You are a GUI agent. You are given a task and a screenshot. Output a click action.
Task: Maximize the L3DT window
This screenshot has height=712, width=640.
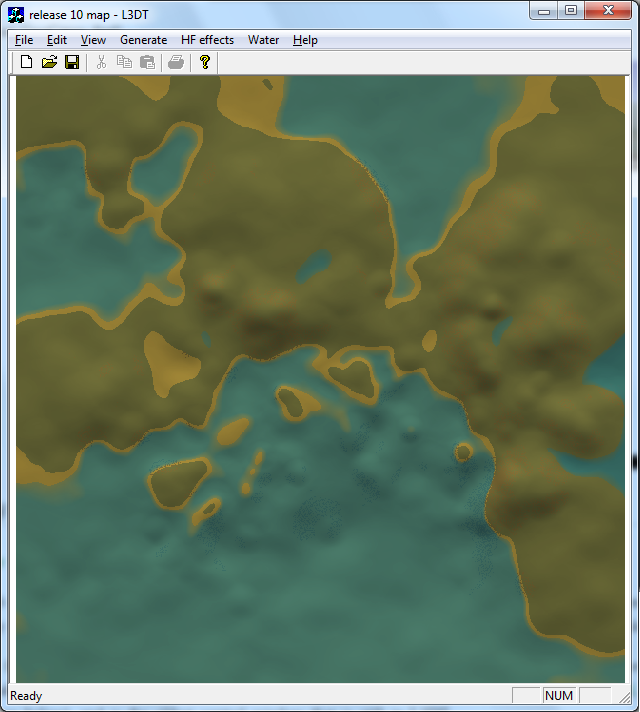pyautogui.click(x=571, y=11)
